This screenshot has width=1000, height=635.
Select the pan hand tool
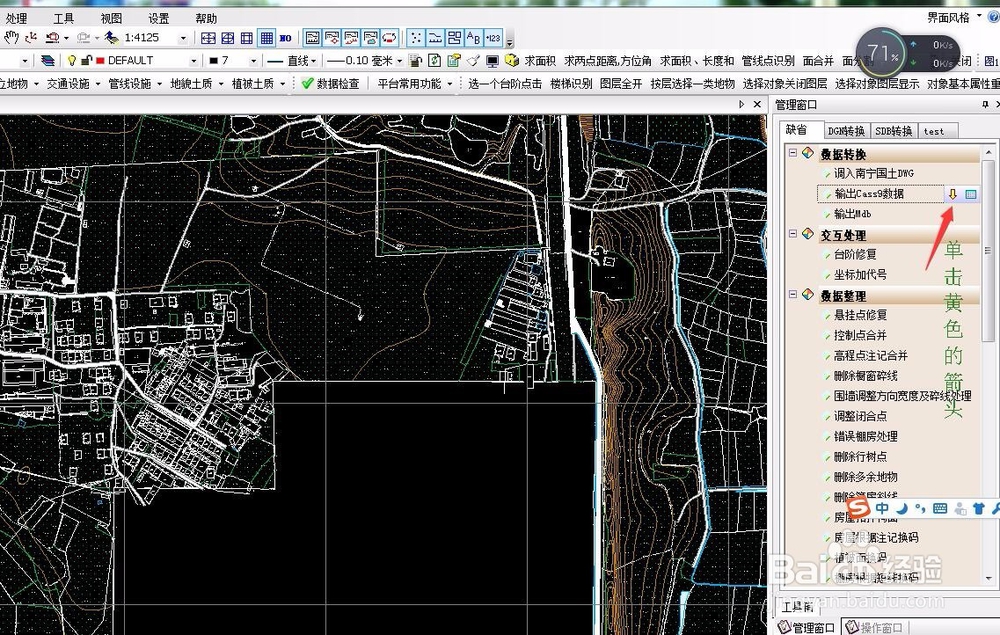pyautogui.click(x=12, y=38)
